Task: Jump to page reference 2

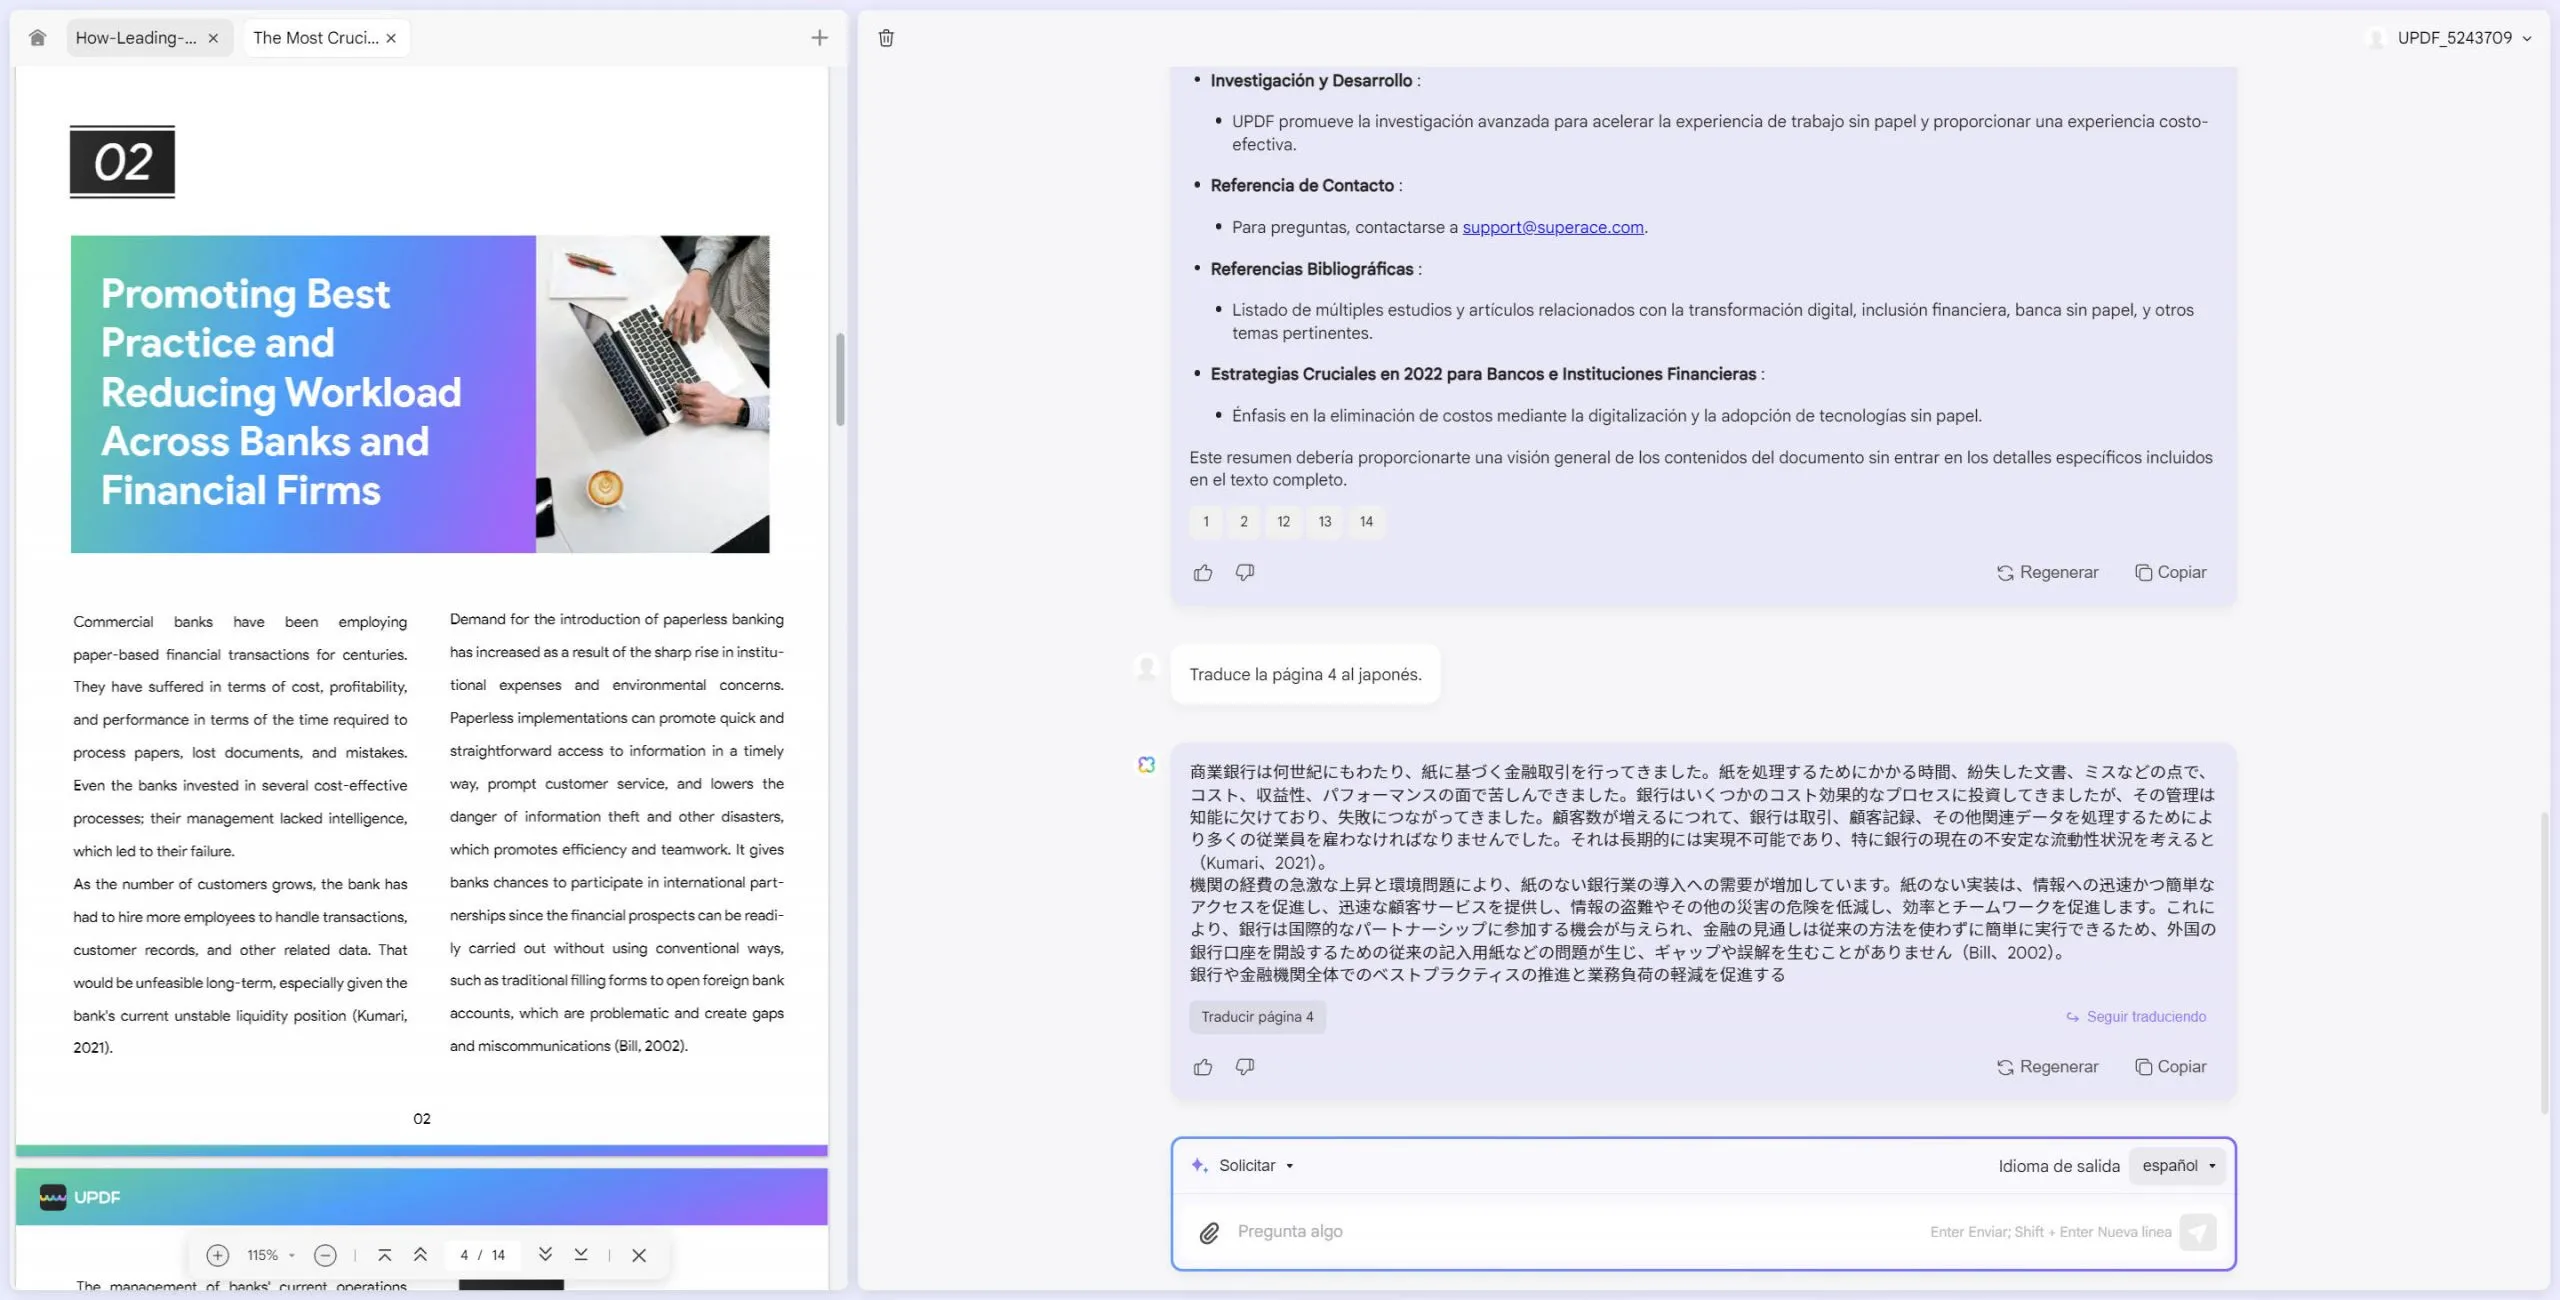Action: 1244,521
